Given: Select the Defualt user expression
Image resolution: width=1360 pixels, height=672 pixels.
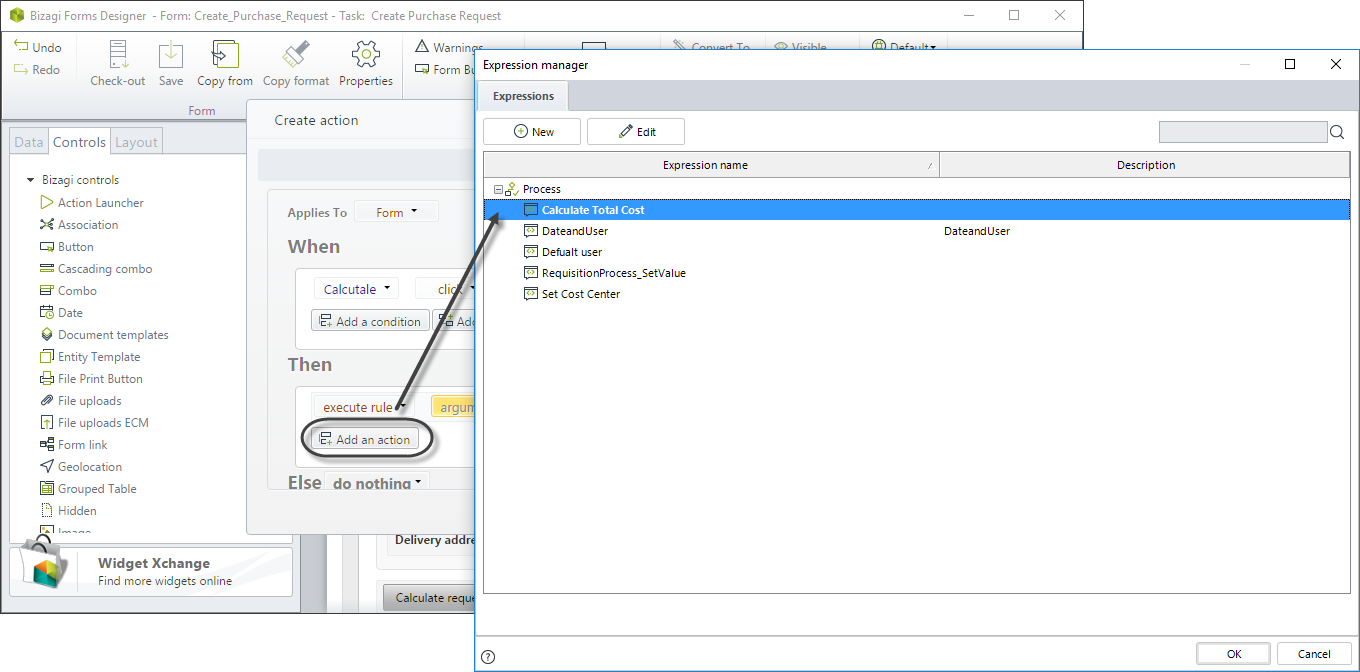Looking at the screenshot, I should 916,252.
